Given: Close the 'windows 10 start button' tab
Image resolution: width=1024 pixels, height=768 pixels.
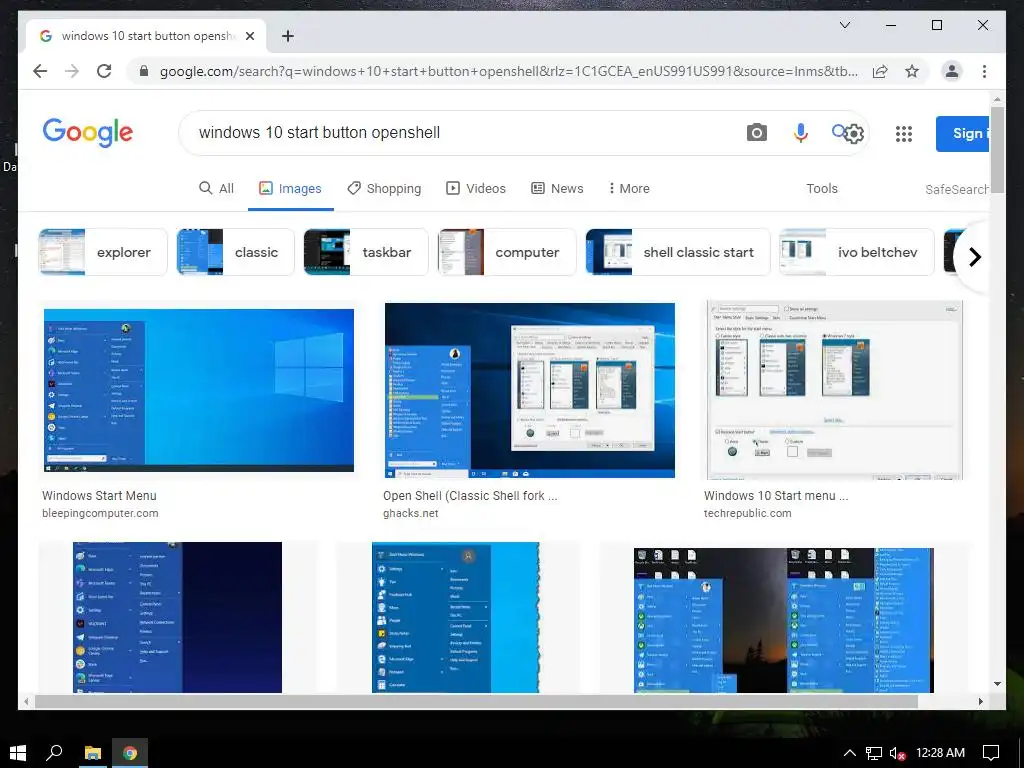Looking at the screenshot, I should (x=249, y=36).
